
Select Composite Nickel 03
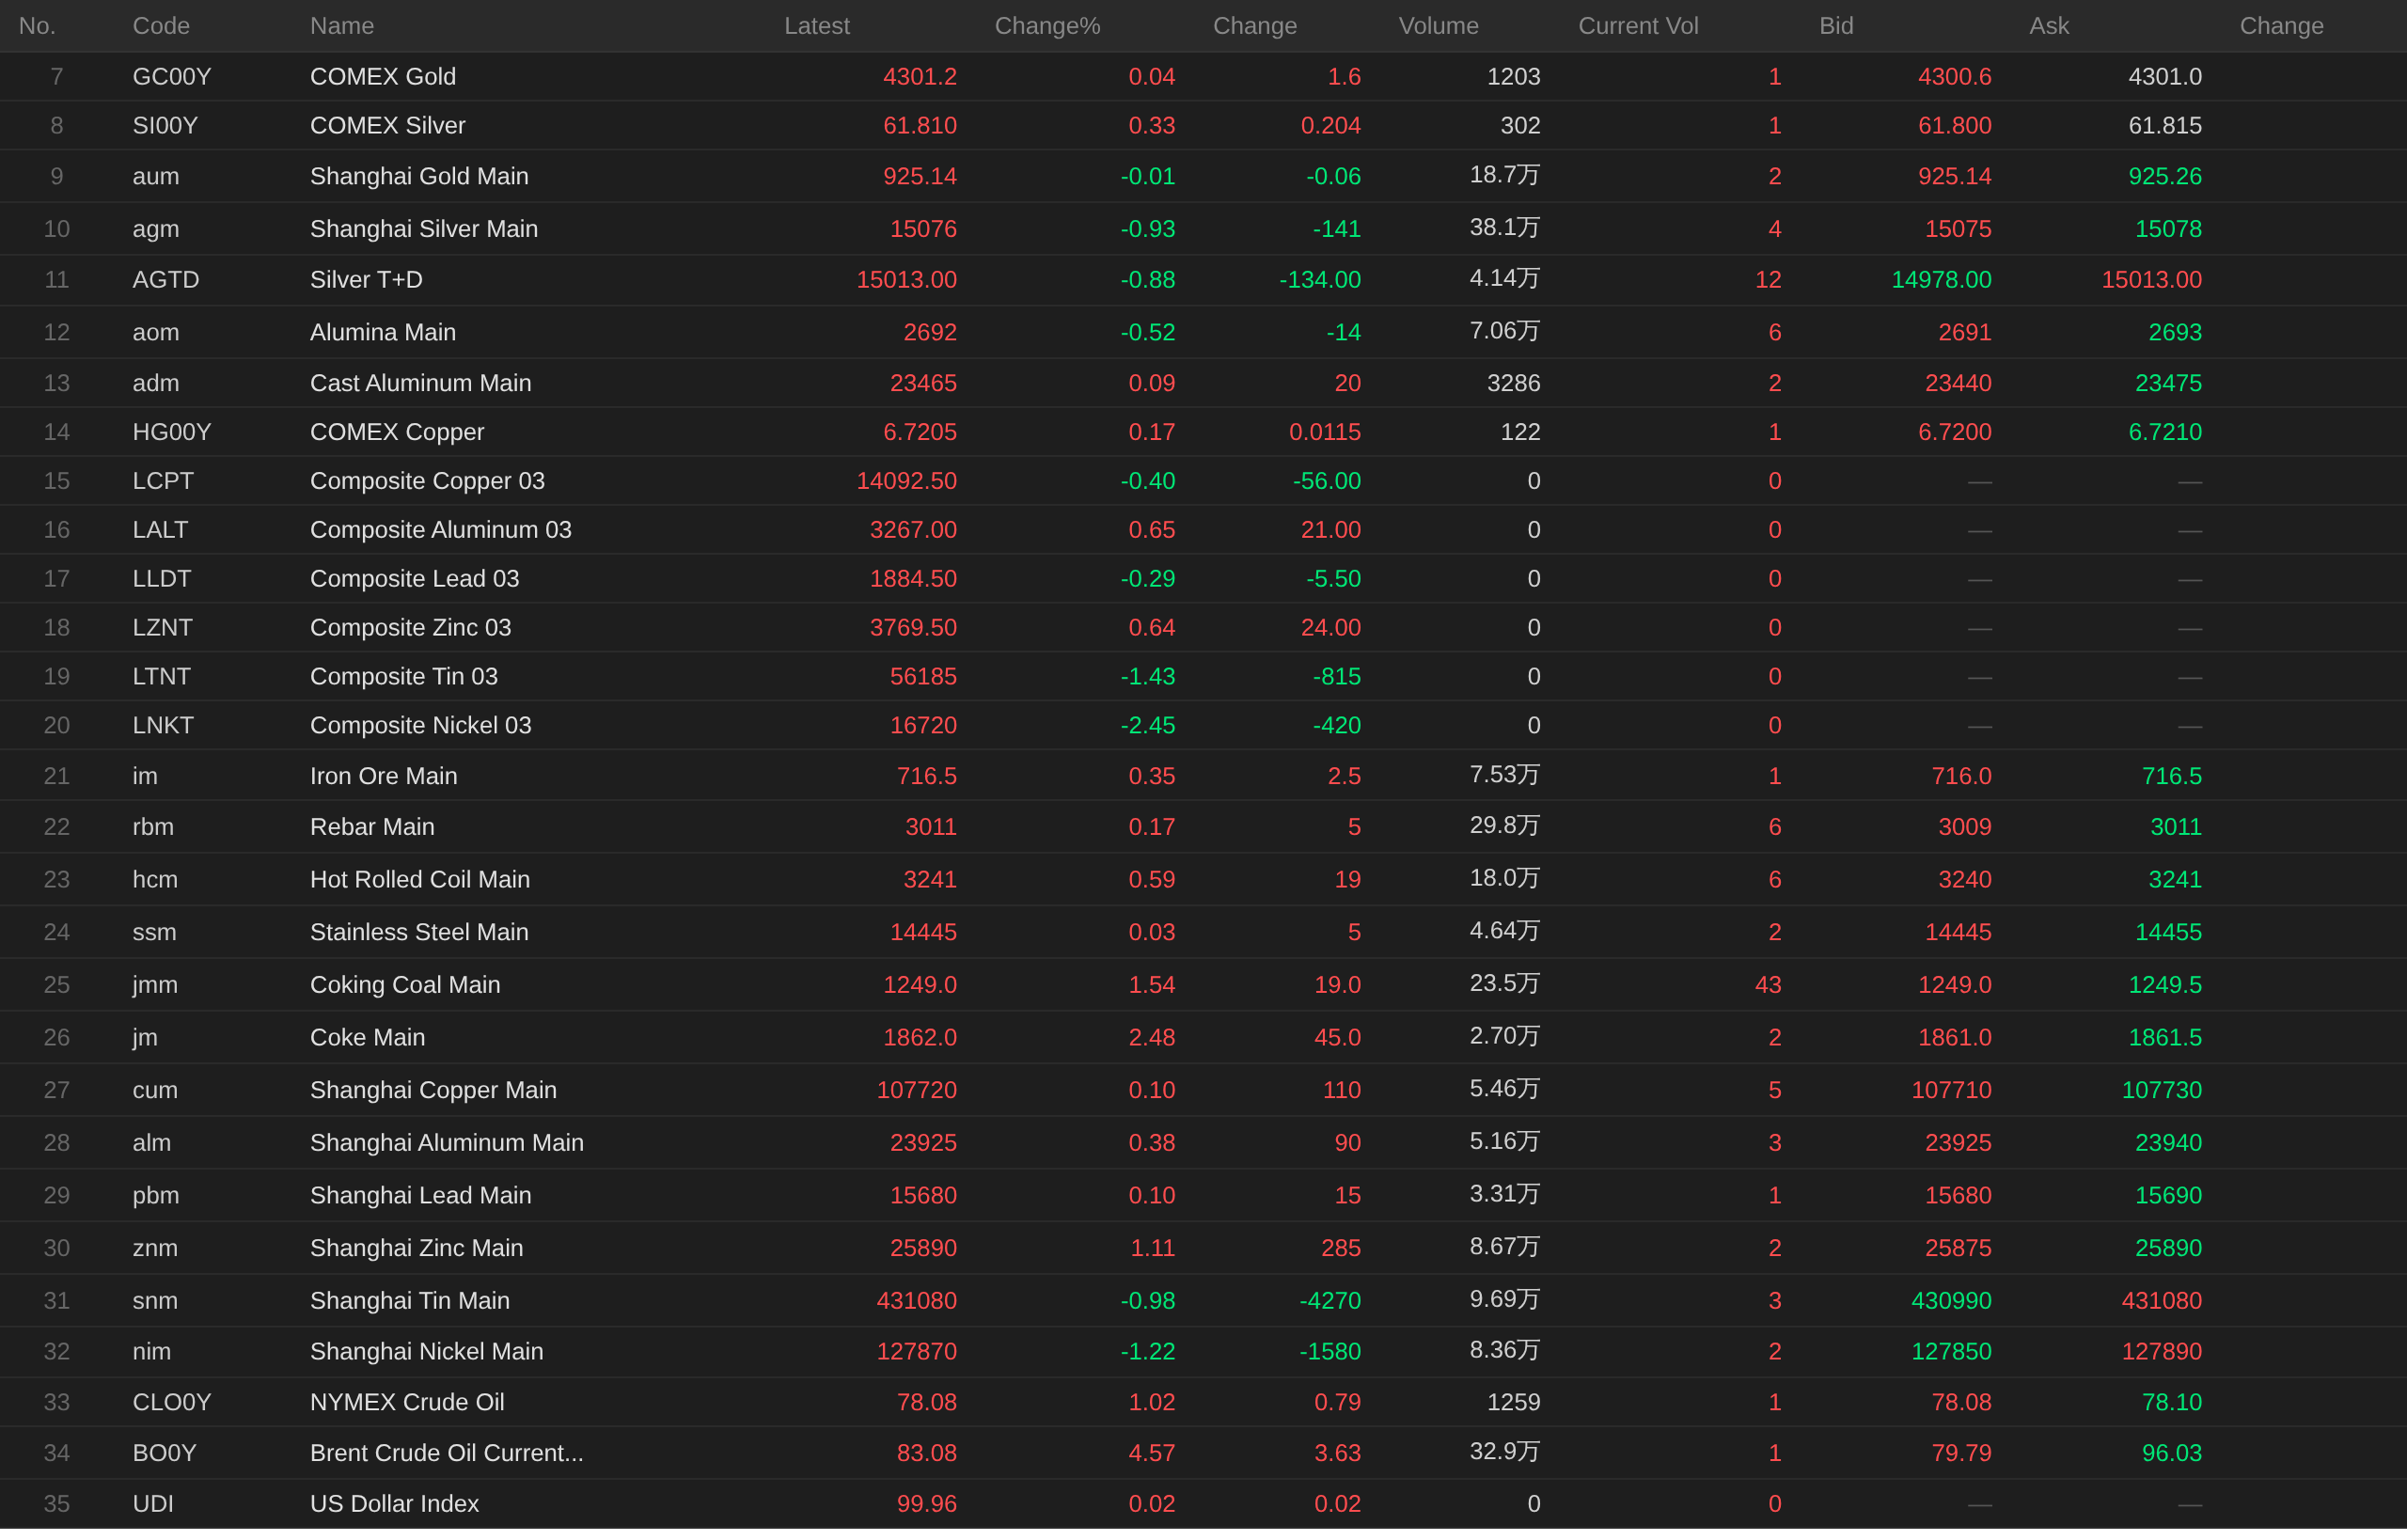point(421,727)
